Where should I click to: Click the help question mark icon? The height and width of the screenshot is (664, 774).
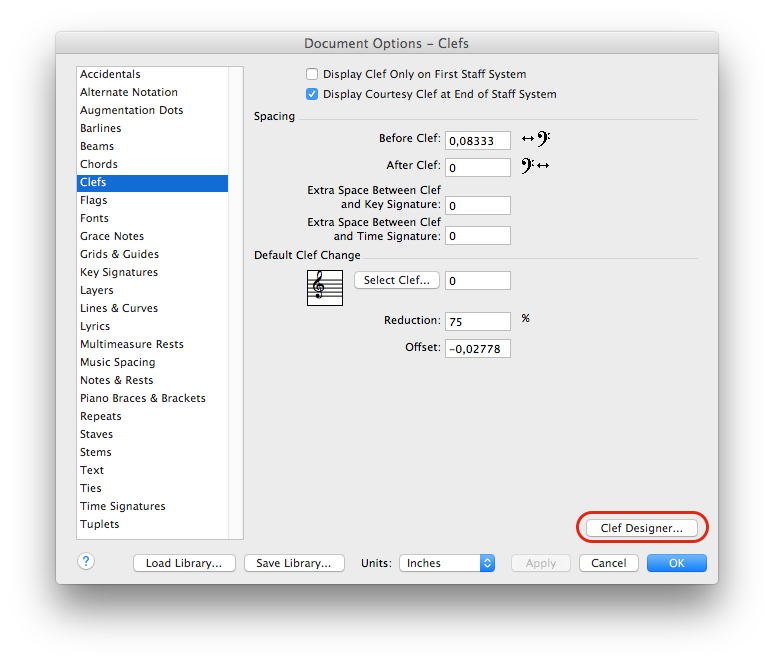point(86,562)
